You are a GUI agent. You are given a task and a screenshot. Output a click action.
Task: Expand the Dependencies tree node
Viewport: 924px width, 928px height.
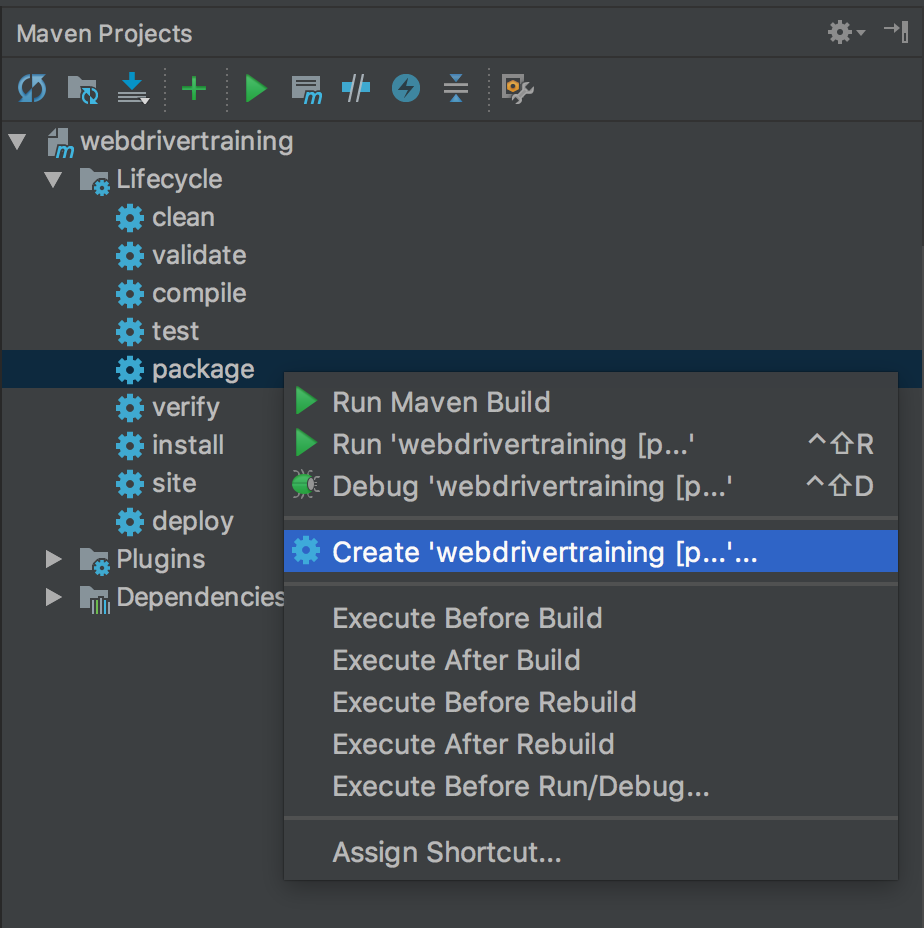click(x=54, y=597)
